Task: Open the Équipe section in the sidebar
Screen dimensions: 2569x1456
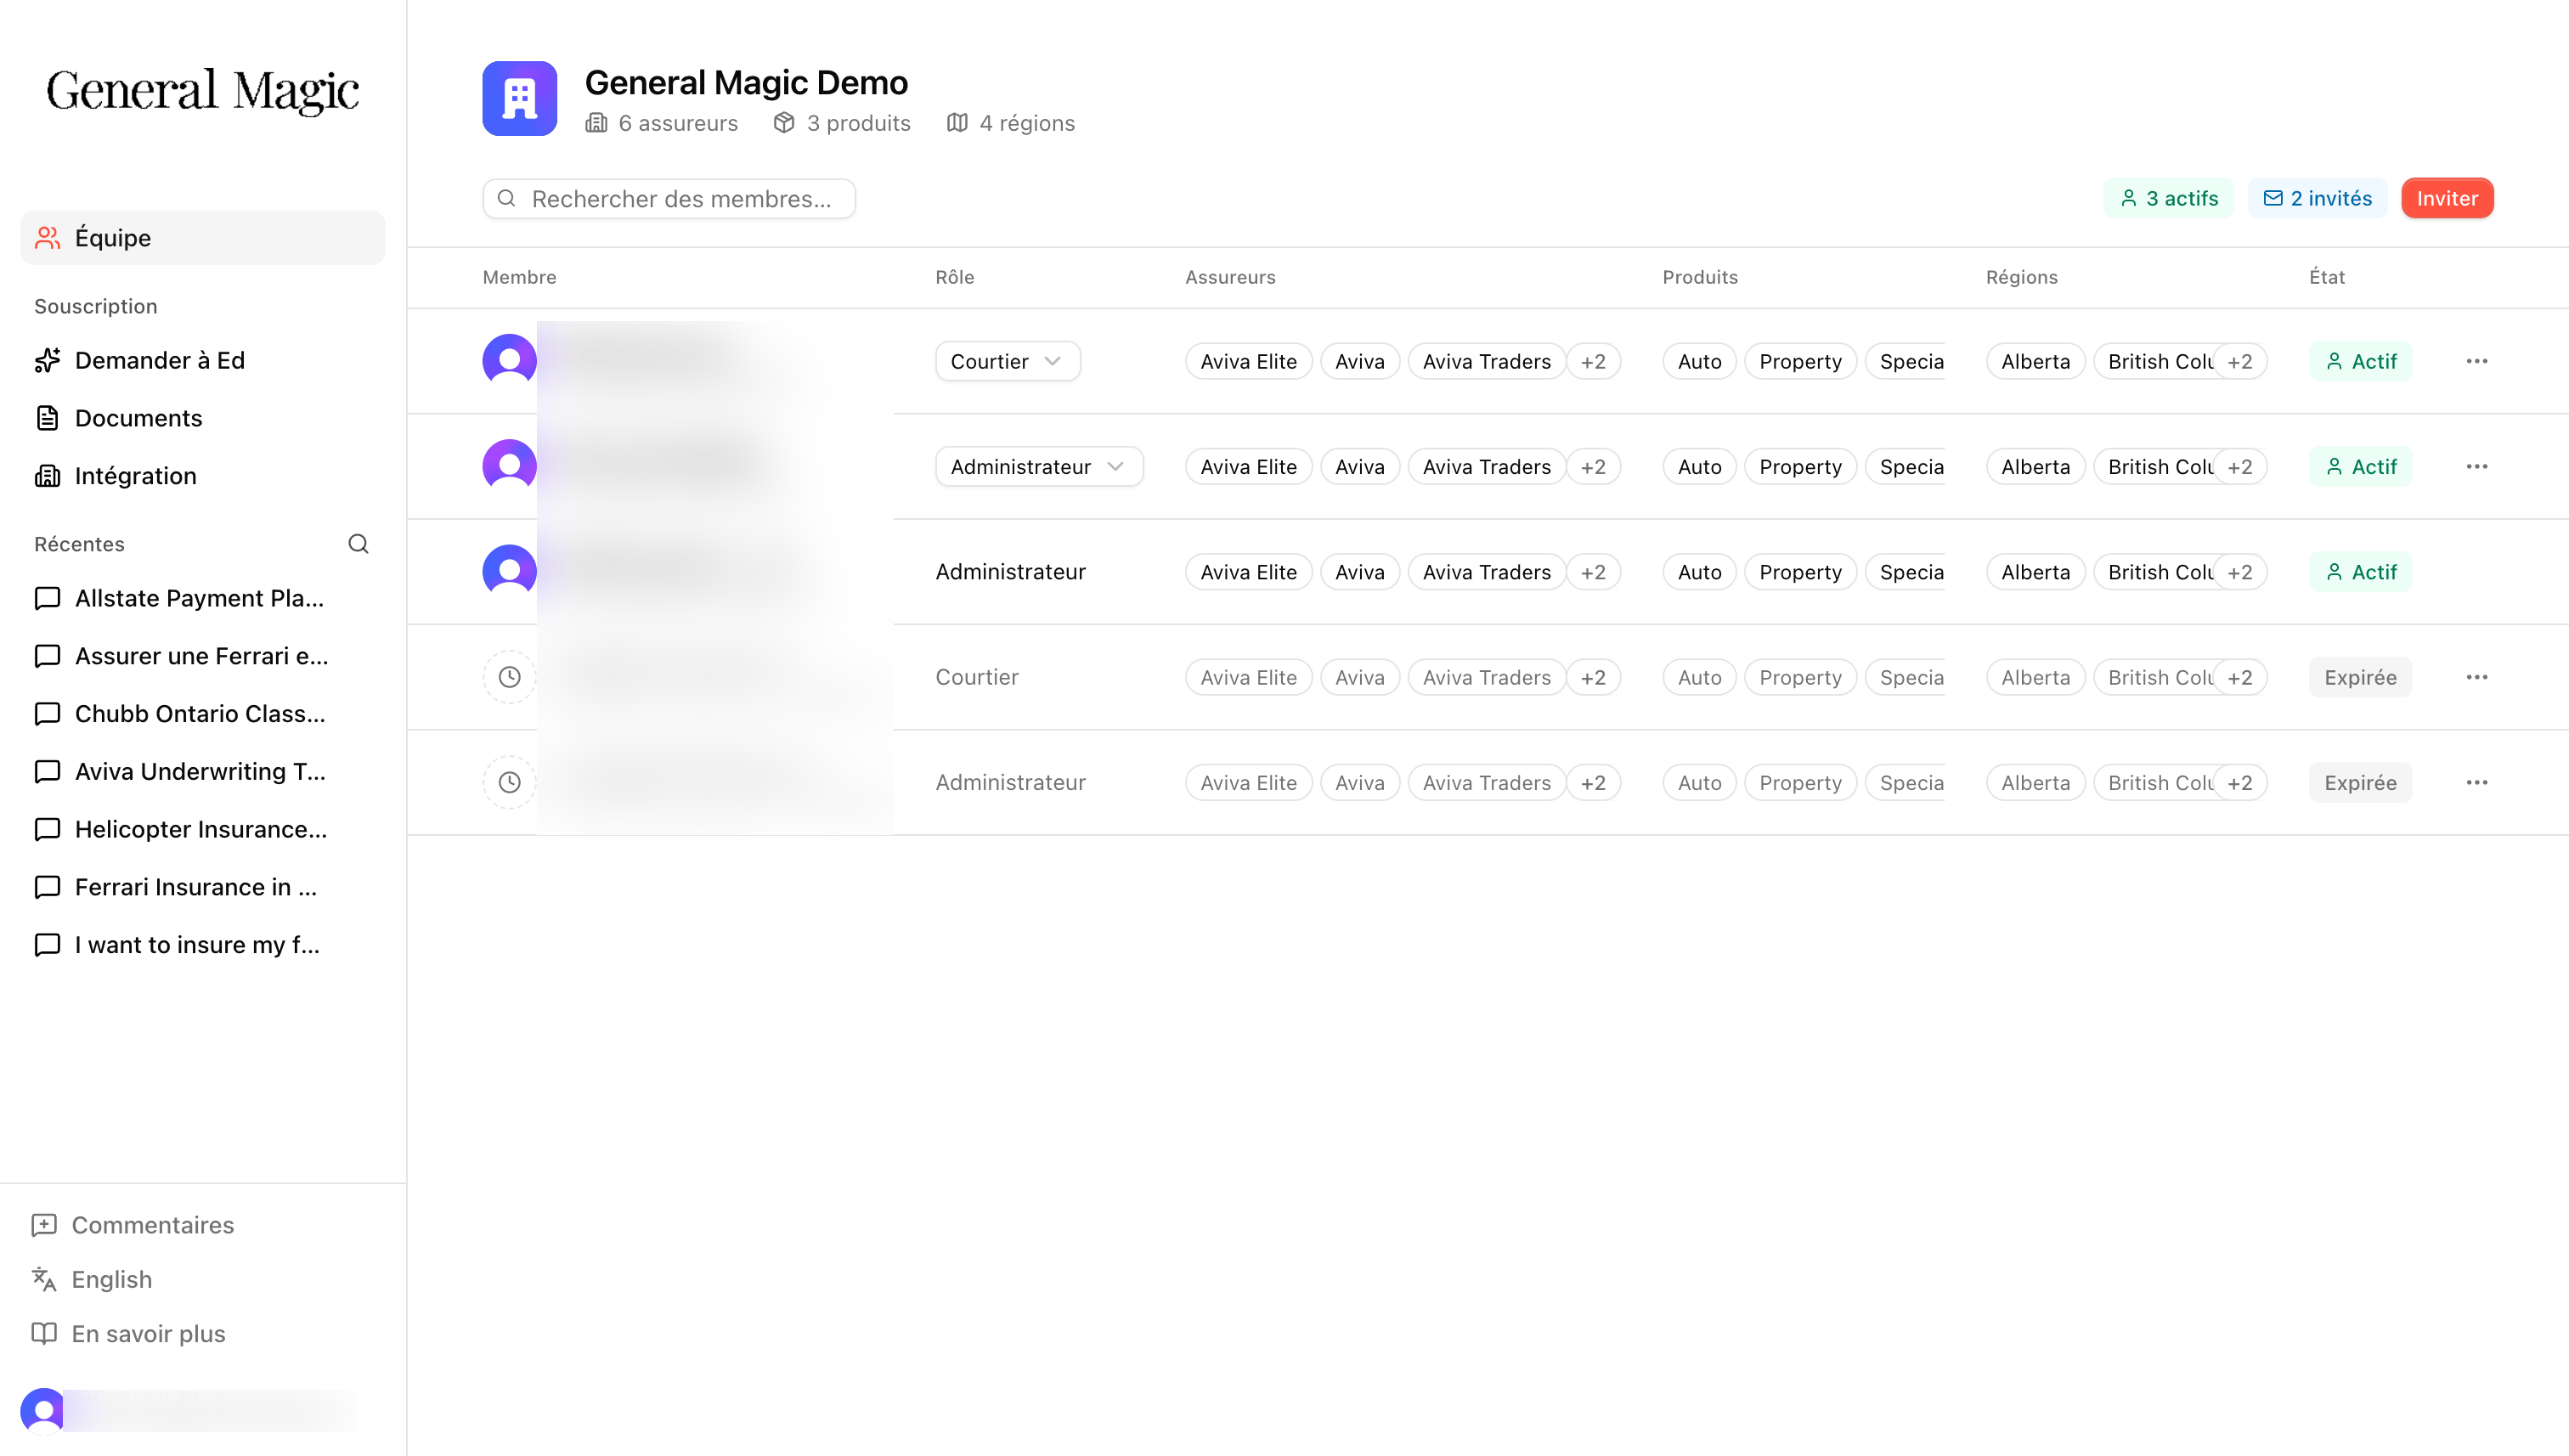Action: click(x=202, y=238)
